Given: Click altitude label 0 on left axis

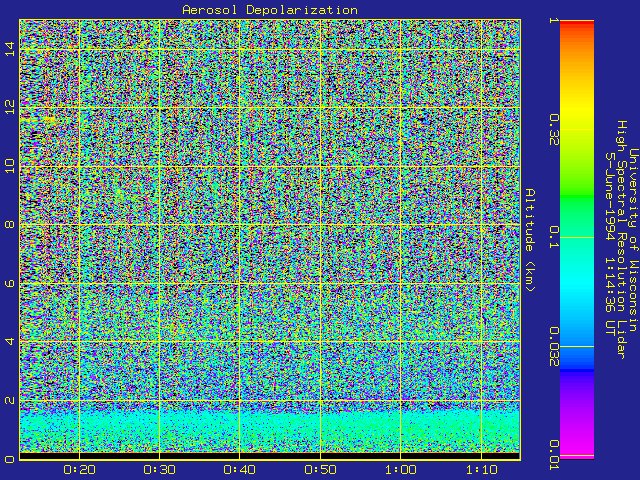Looking at the screenshot, I should 10,459.
